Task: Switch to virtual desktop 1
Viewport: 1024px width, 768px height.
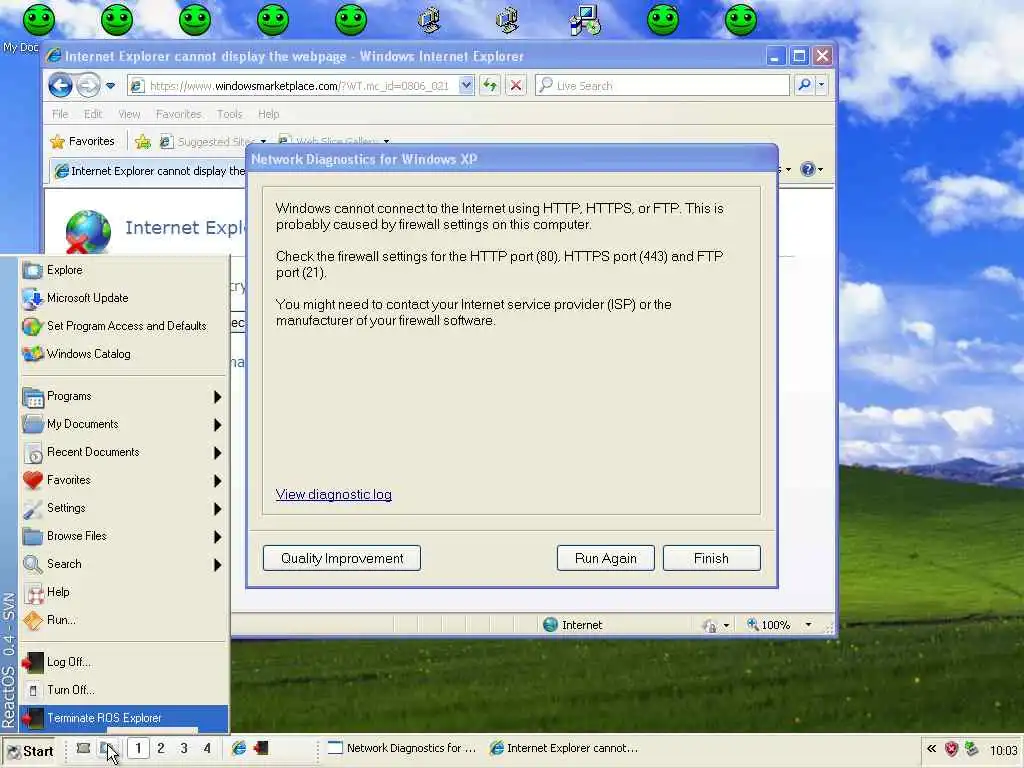Action: (138, 748)
